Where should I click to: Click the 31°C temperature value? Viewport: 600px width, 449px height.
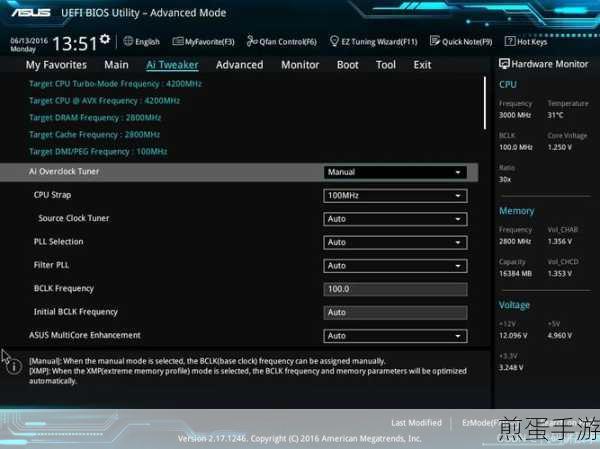pyautogui.click(x=555, y=115)
